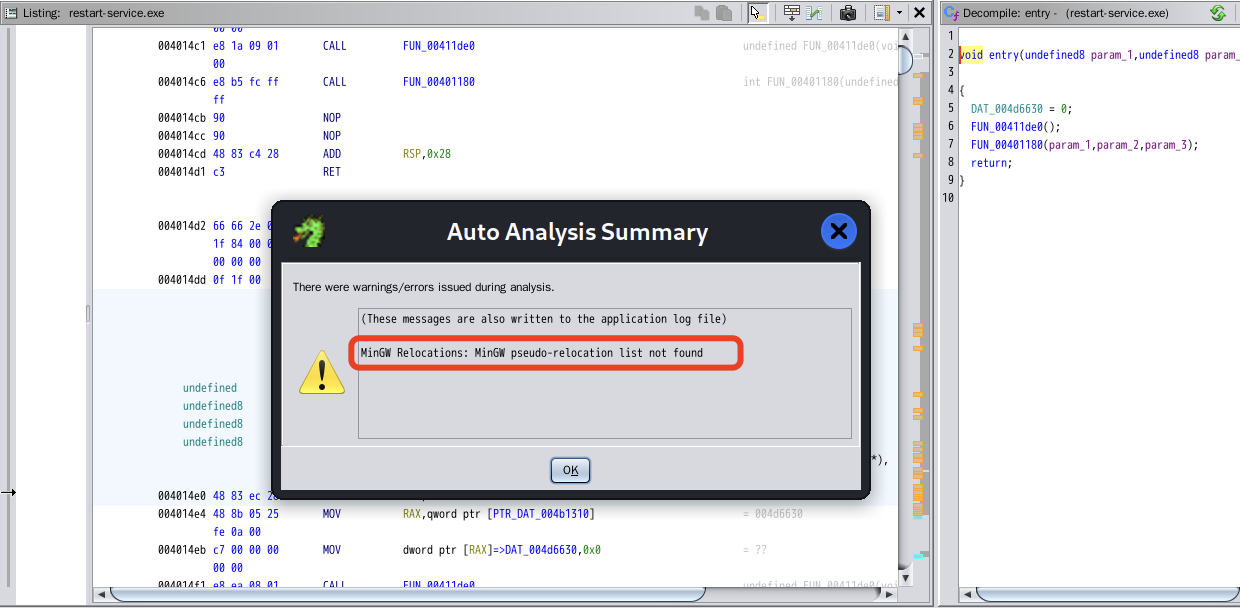Click the Listing horizontal scrollbar
Image resolution: width=1240 pixels, height=608 pixels.
pyautogui.click(x=500, y=595)
